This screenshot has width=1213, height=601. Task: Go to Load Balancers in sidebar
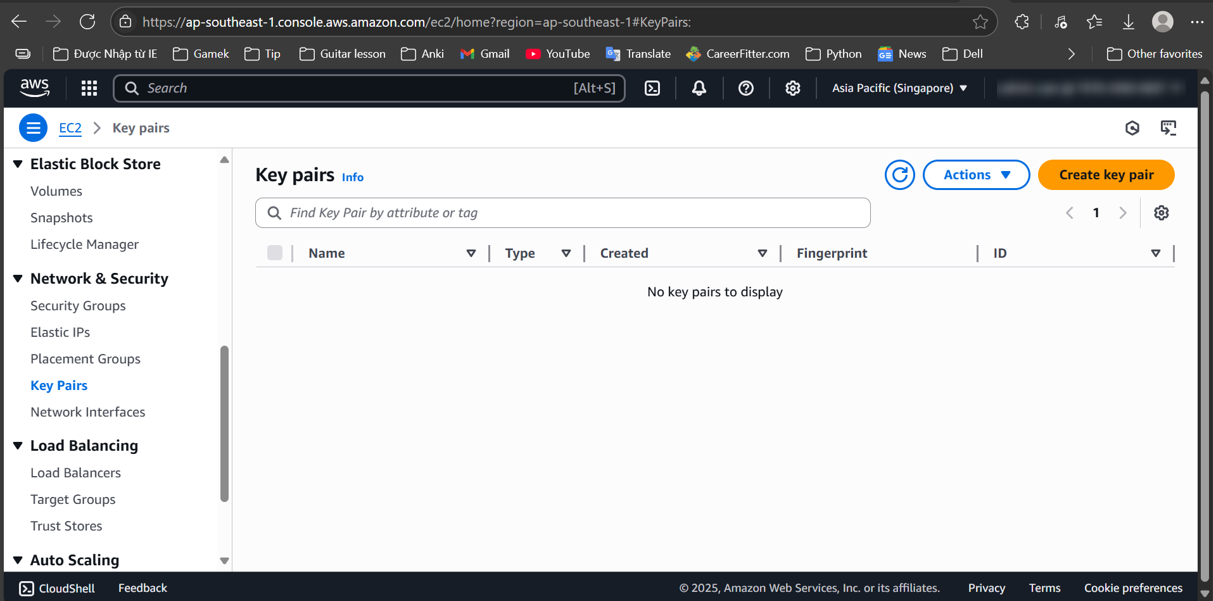click(x=75, y=473)
